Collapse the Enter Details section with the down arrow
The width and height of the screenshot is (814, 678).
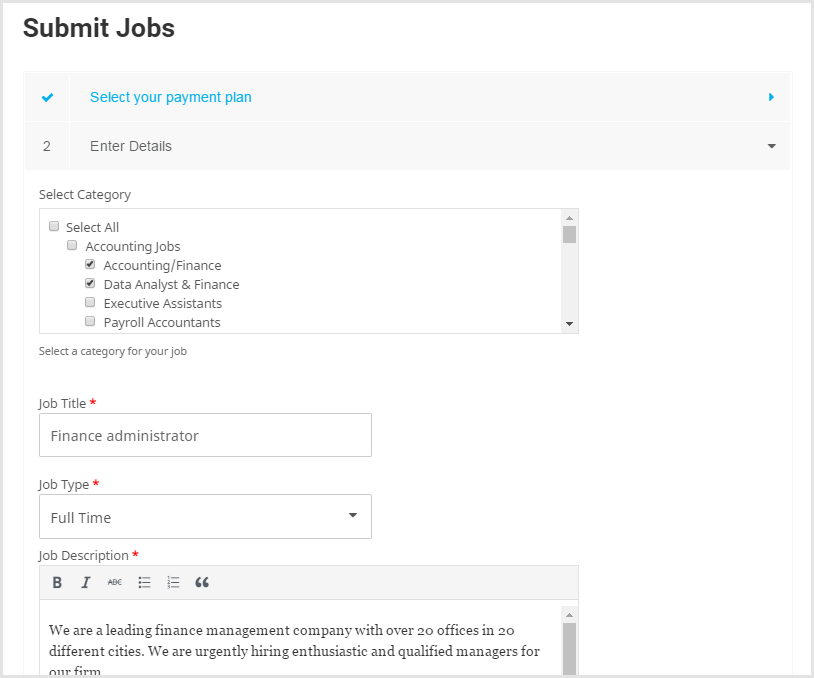click(x=772, y=146)
